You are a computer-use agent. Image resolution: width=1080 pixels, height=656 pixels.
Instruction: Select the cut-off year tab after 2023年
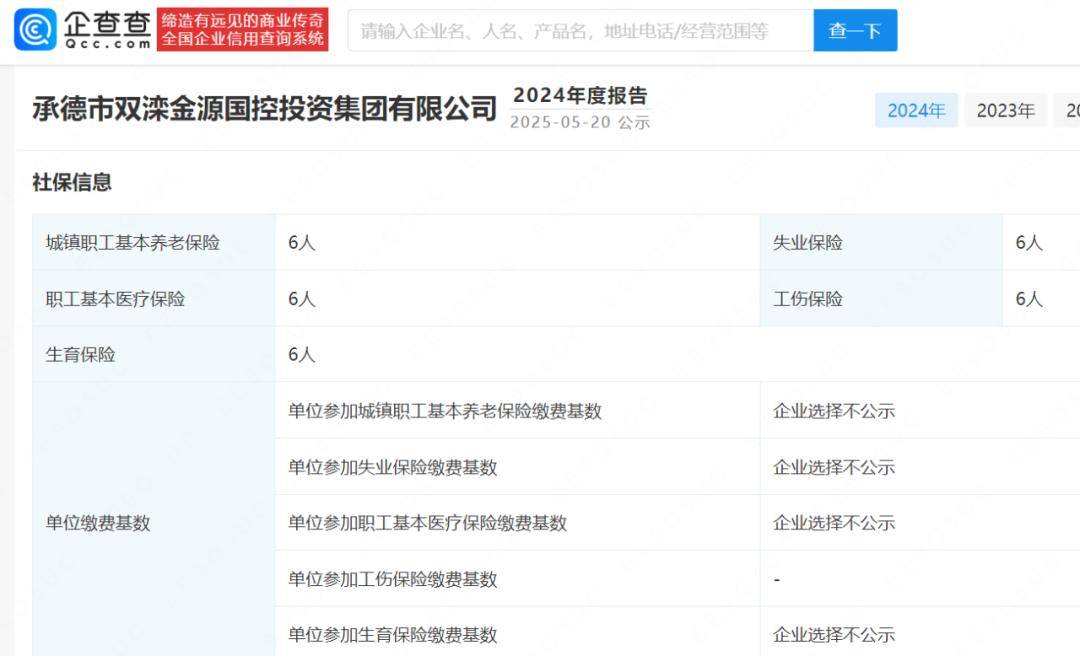coord(1070,110)
